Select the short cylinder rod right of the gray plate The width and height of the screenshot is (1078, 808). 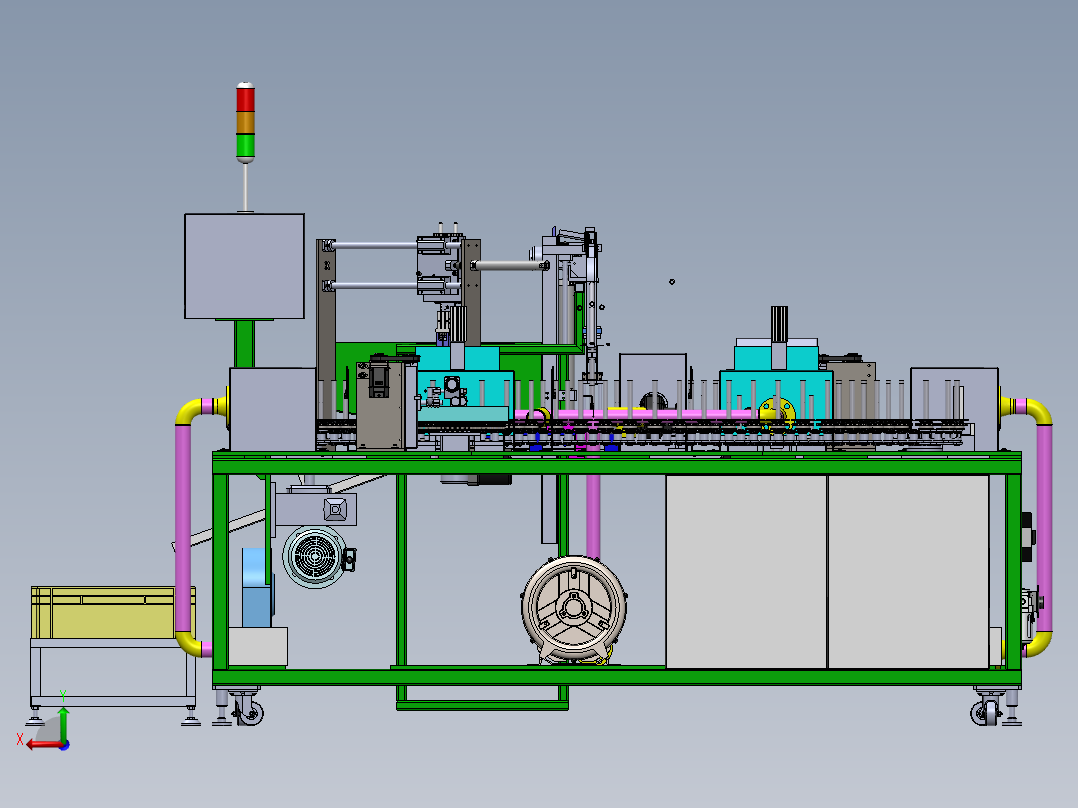(509, 265)
